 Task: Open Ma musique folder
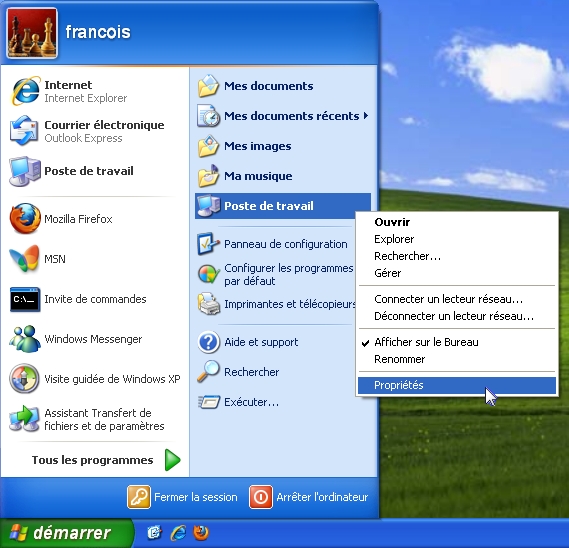(x=283, y=176)
